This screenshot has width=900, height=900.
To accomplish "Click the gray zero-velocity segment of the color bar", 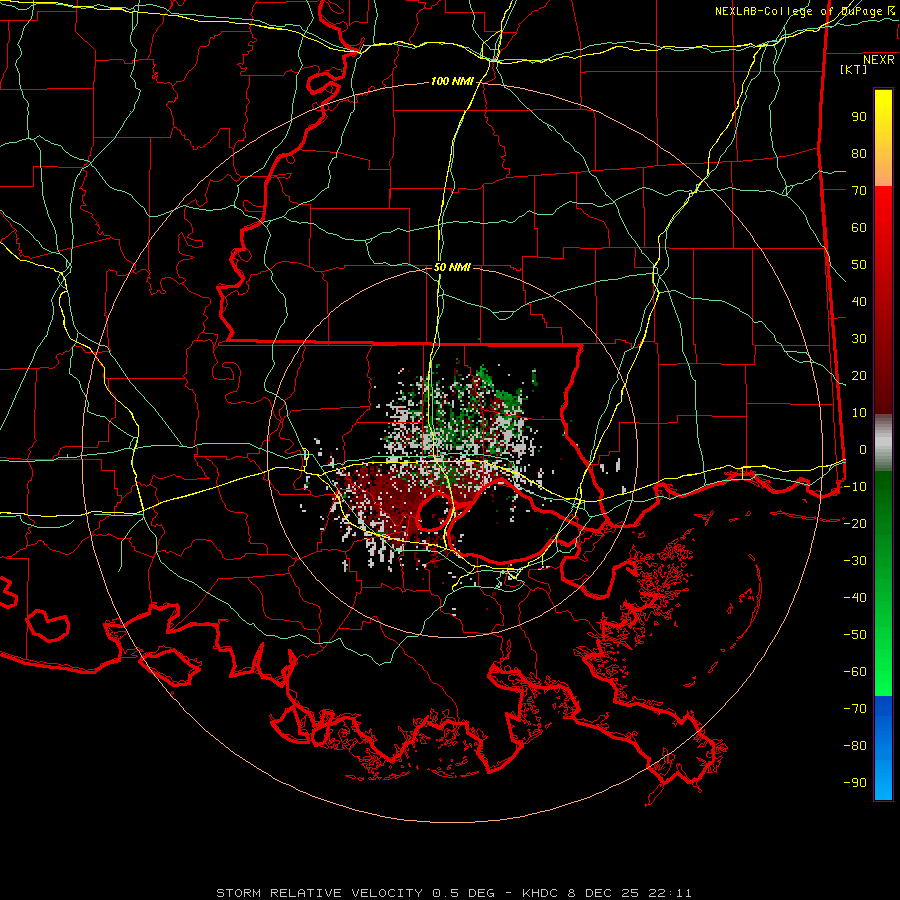I will coord(883,443).
